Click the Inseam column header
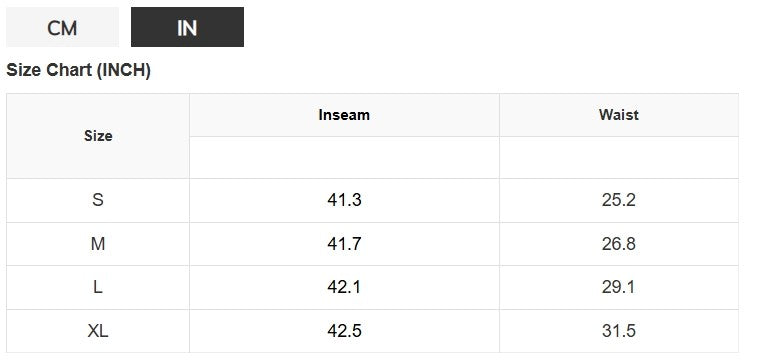 pyautogui.click(x=344, y=115)
